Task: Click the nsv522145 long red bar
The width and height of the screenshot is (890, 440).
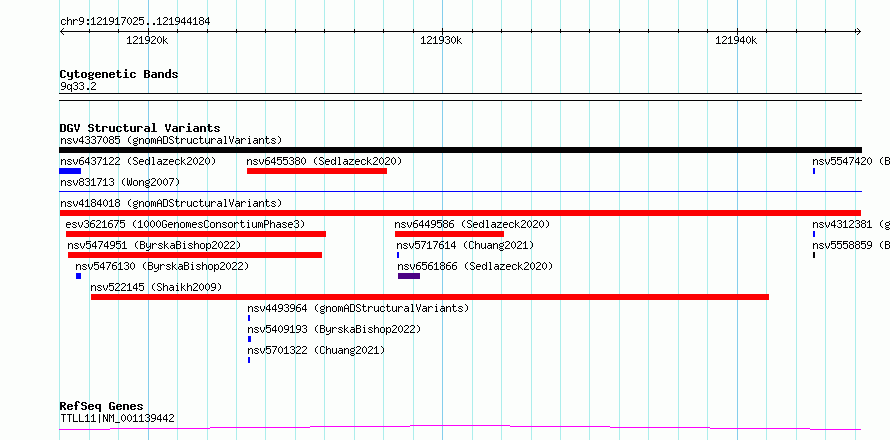Action: [x=430, y=297]
